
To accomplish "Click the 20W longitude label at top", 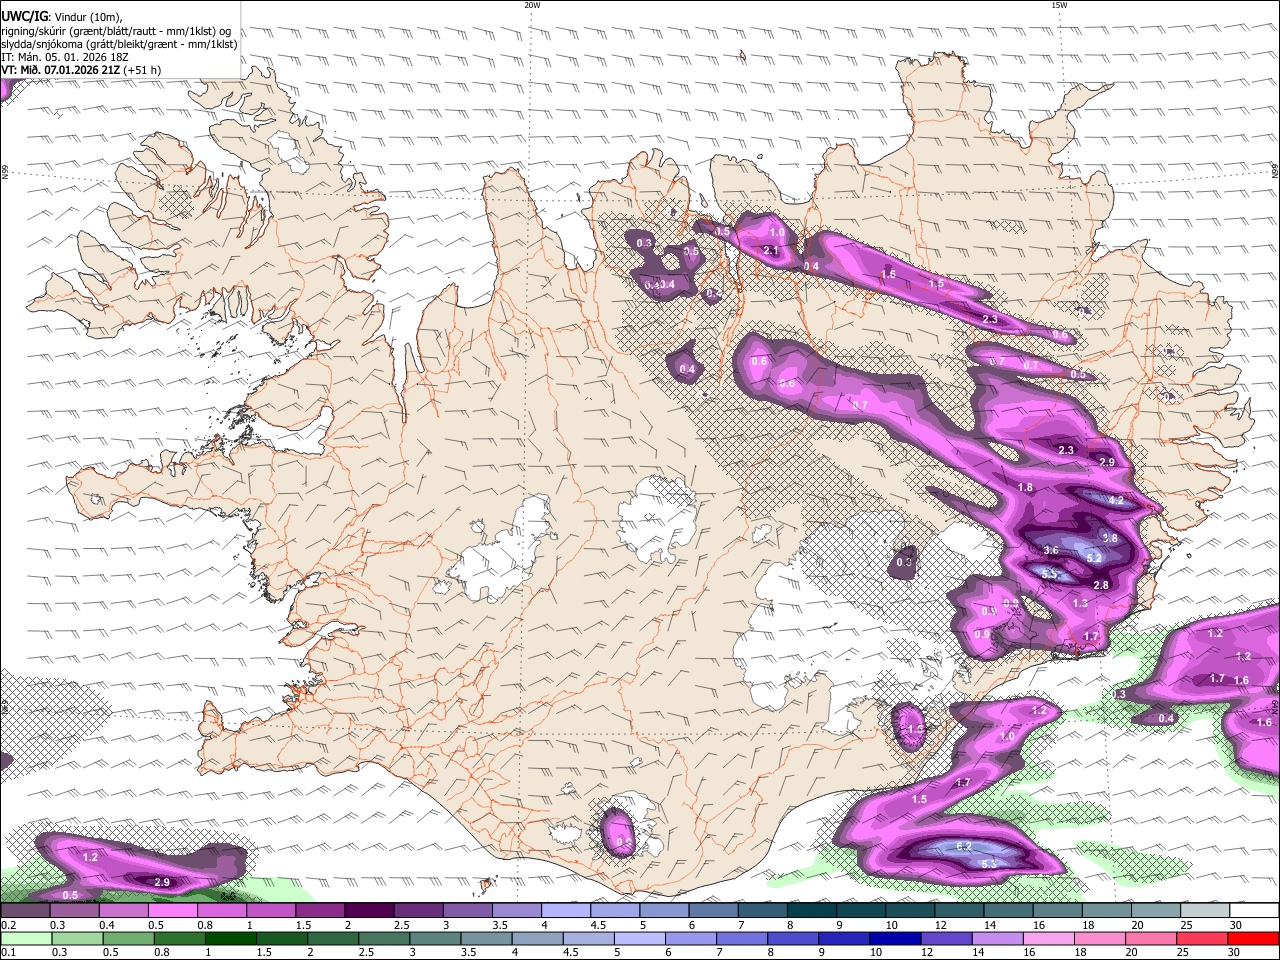I will 532,5.
